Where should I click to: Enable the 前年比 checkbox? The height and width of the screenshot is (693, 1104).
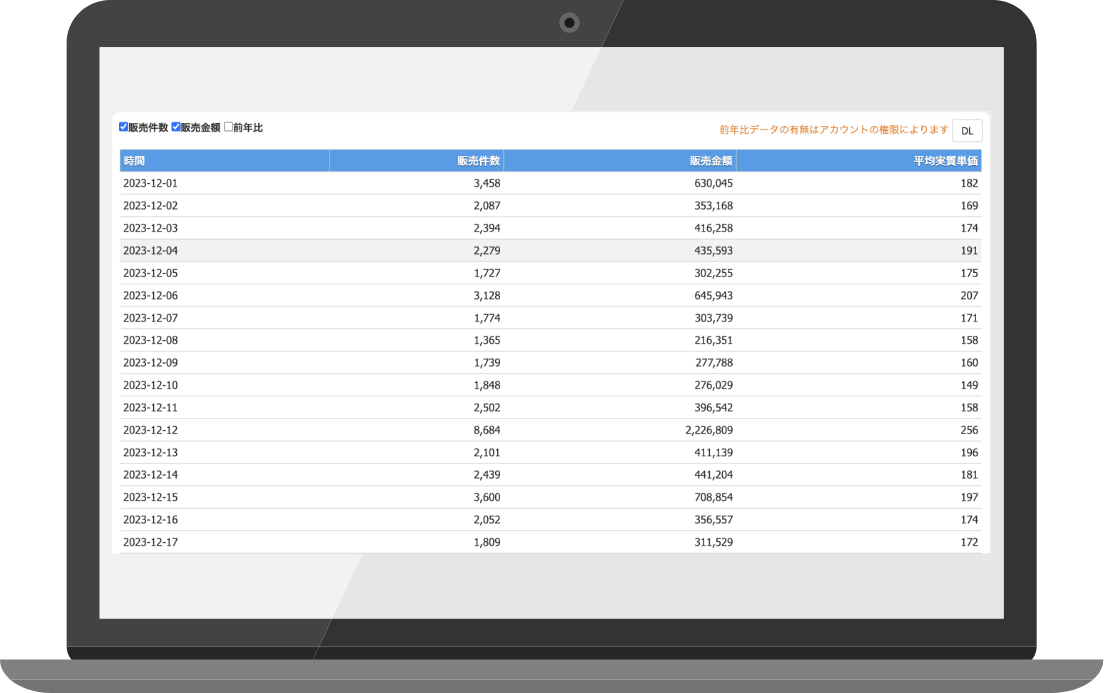228,128
